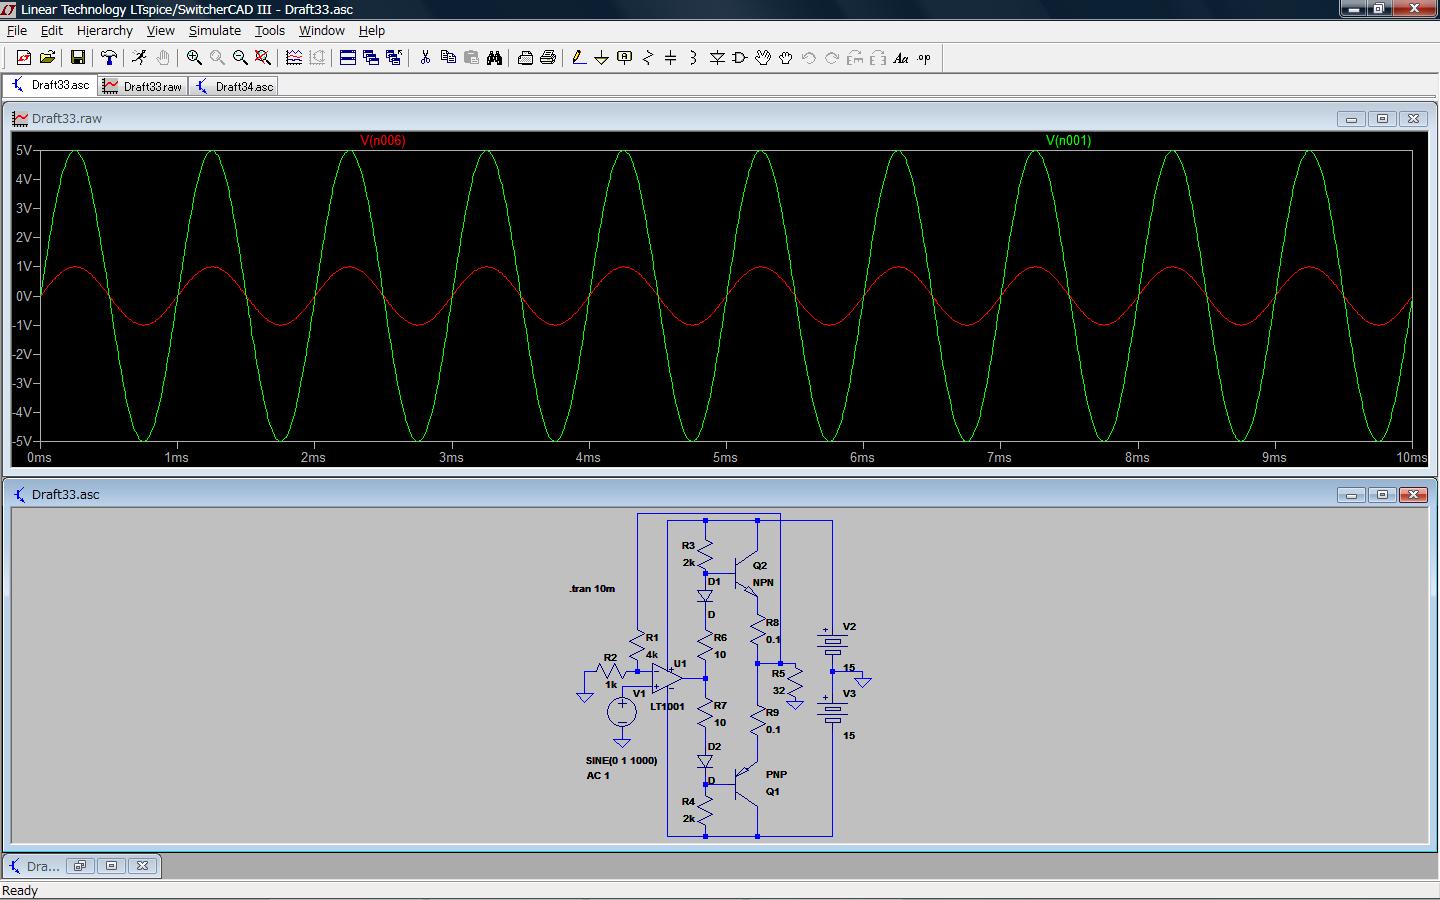Click the SPICE directive .op icon
The image size is (1440, 900).
[923, 58]
